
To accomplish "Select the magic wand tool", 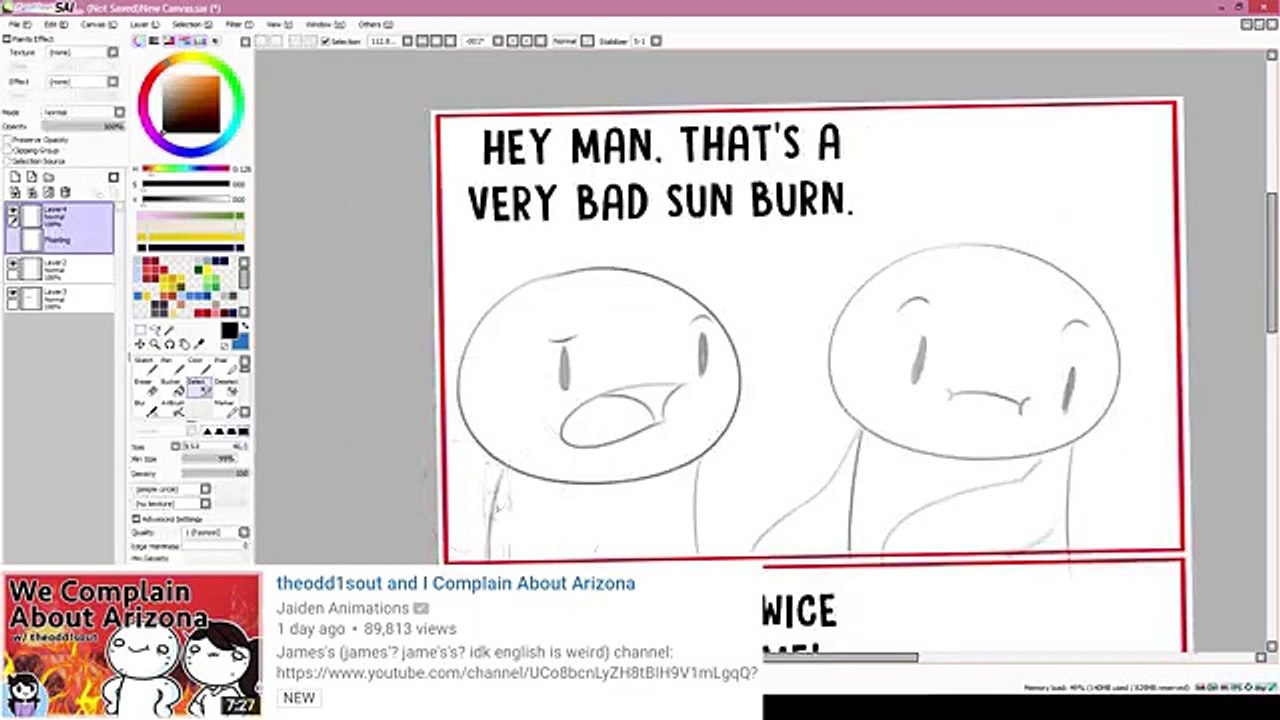I will click(170, 331).
